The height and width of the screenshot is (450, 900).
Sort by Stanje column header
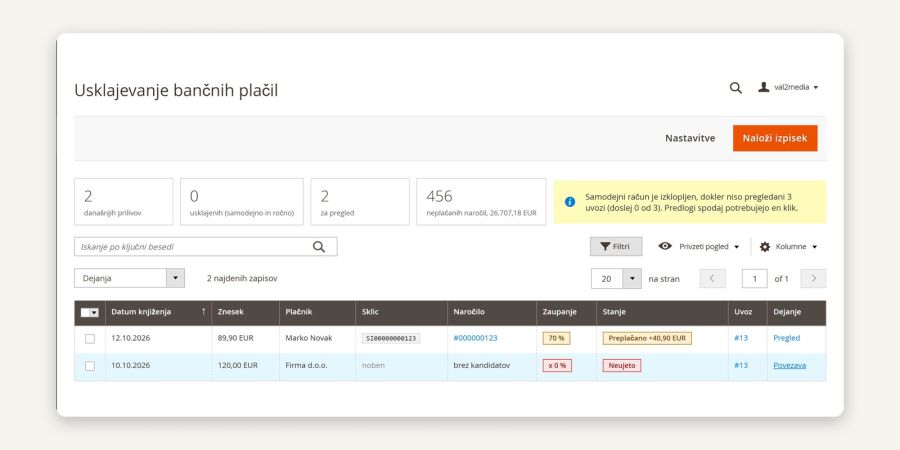pos(662,312)
